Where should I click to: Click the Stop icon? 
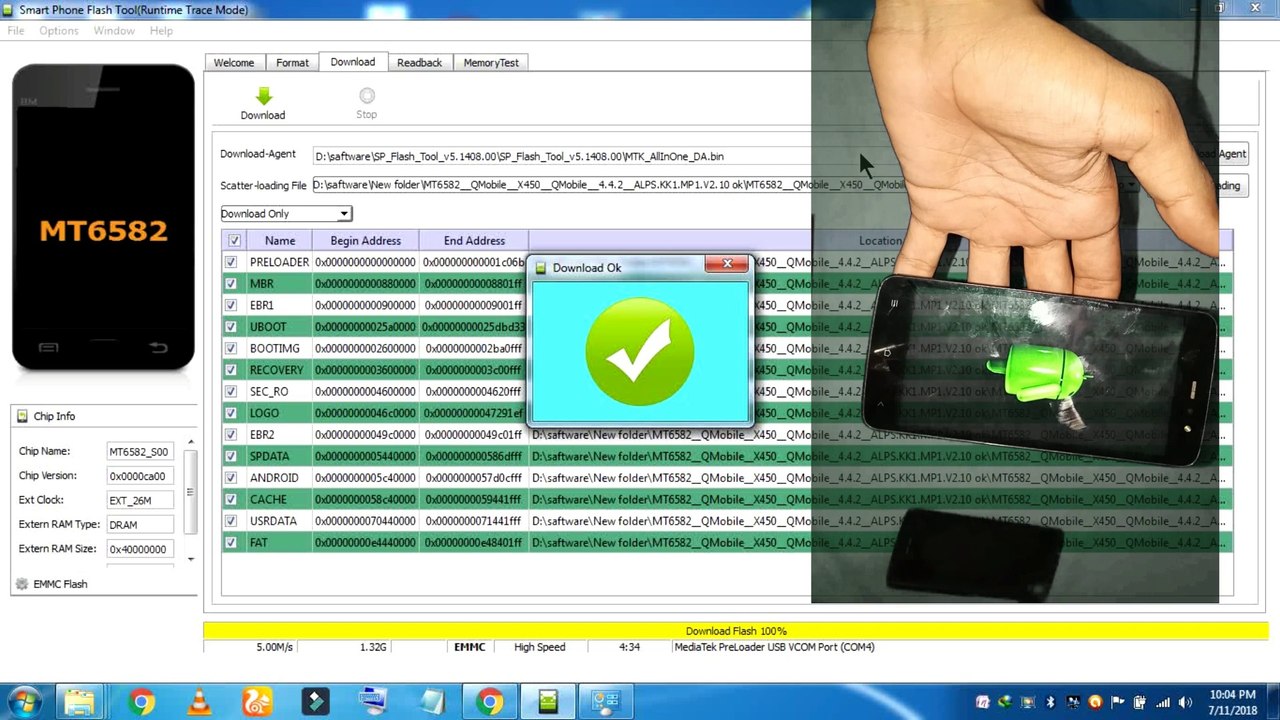coord(367,96)
